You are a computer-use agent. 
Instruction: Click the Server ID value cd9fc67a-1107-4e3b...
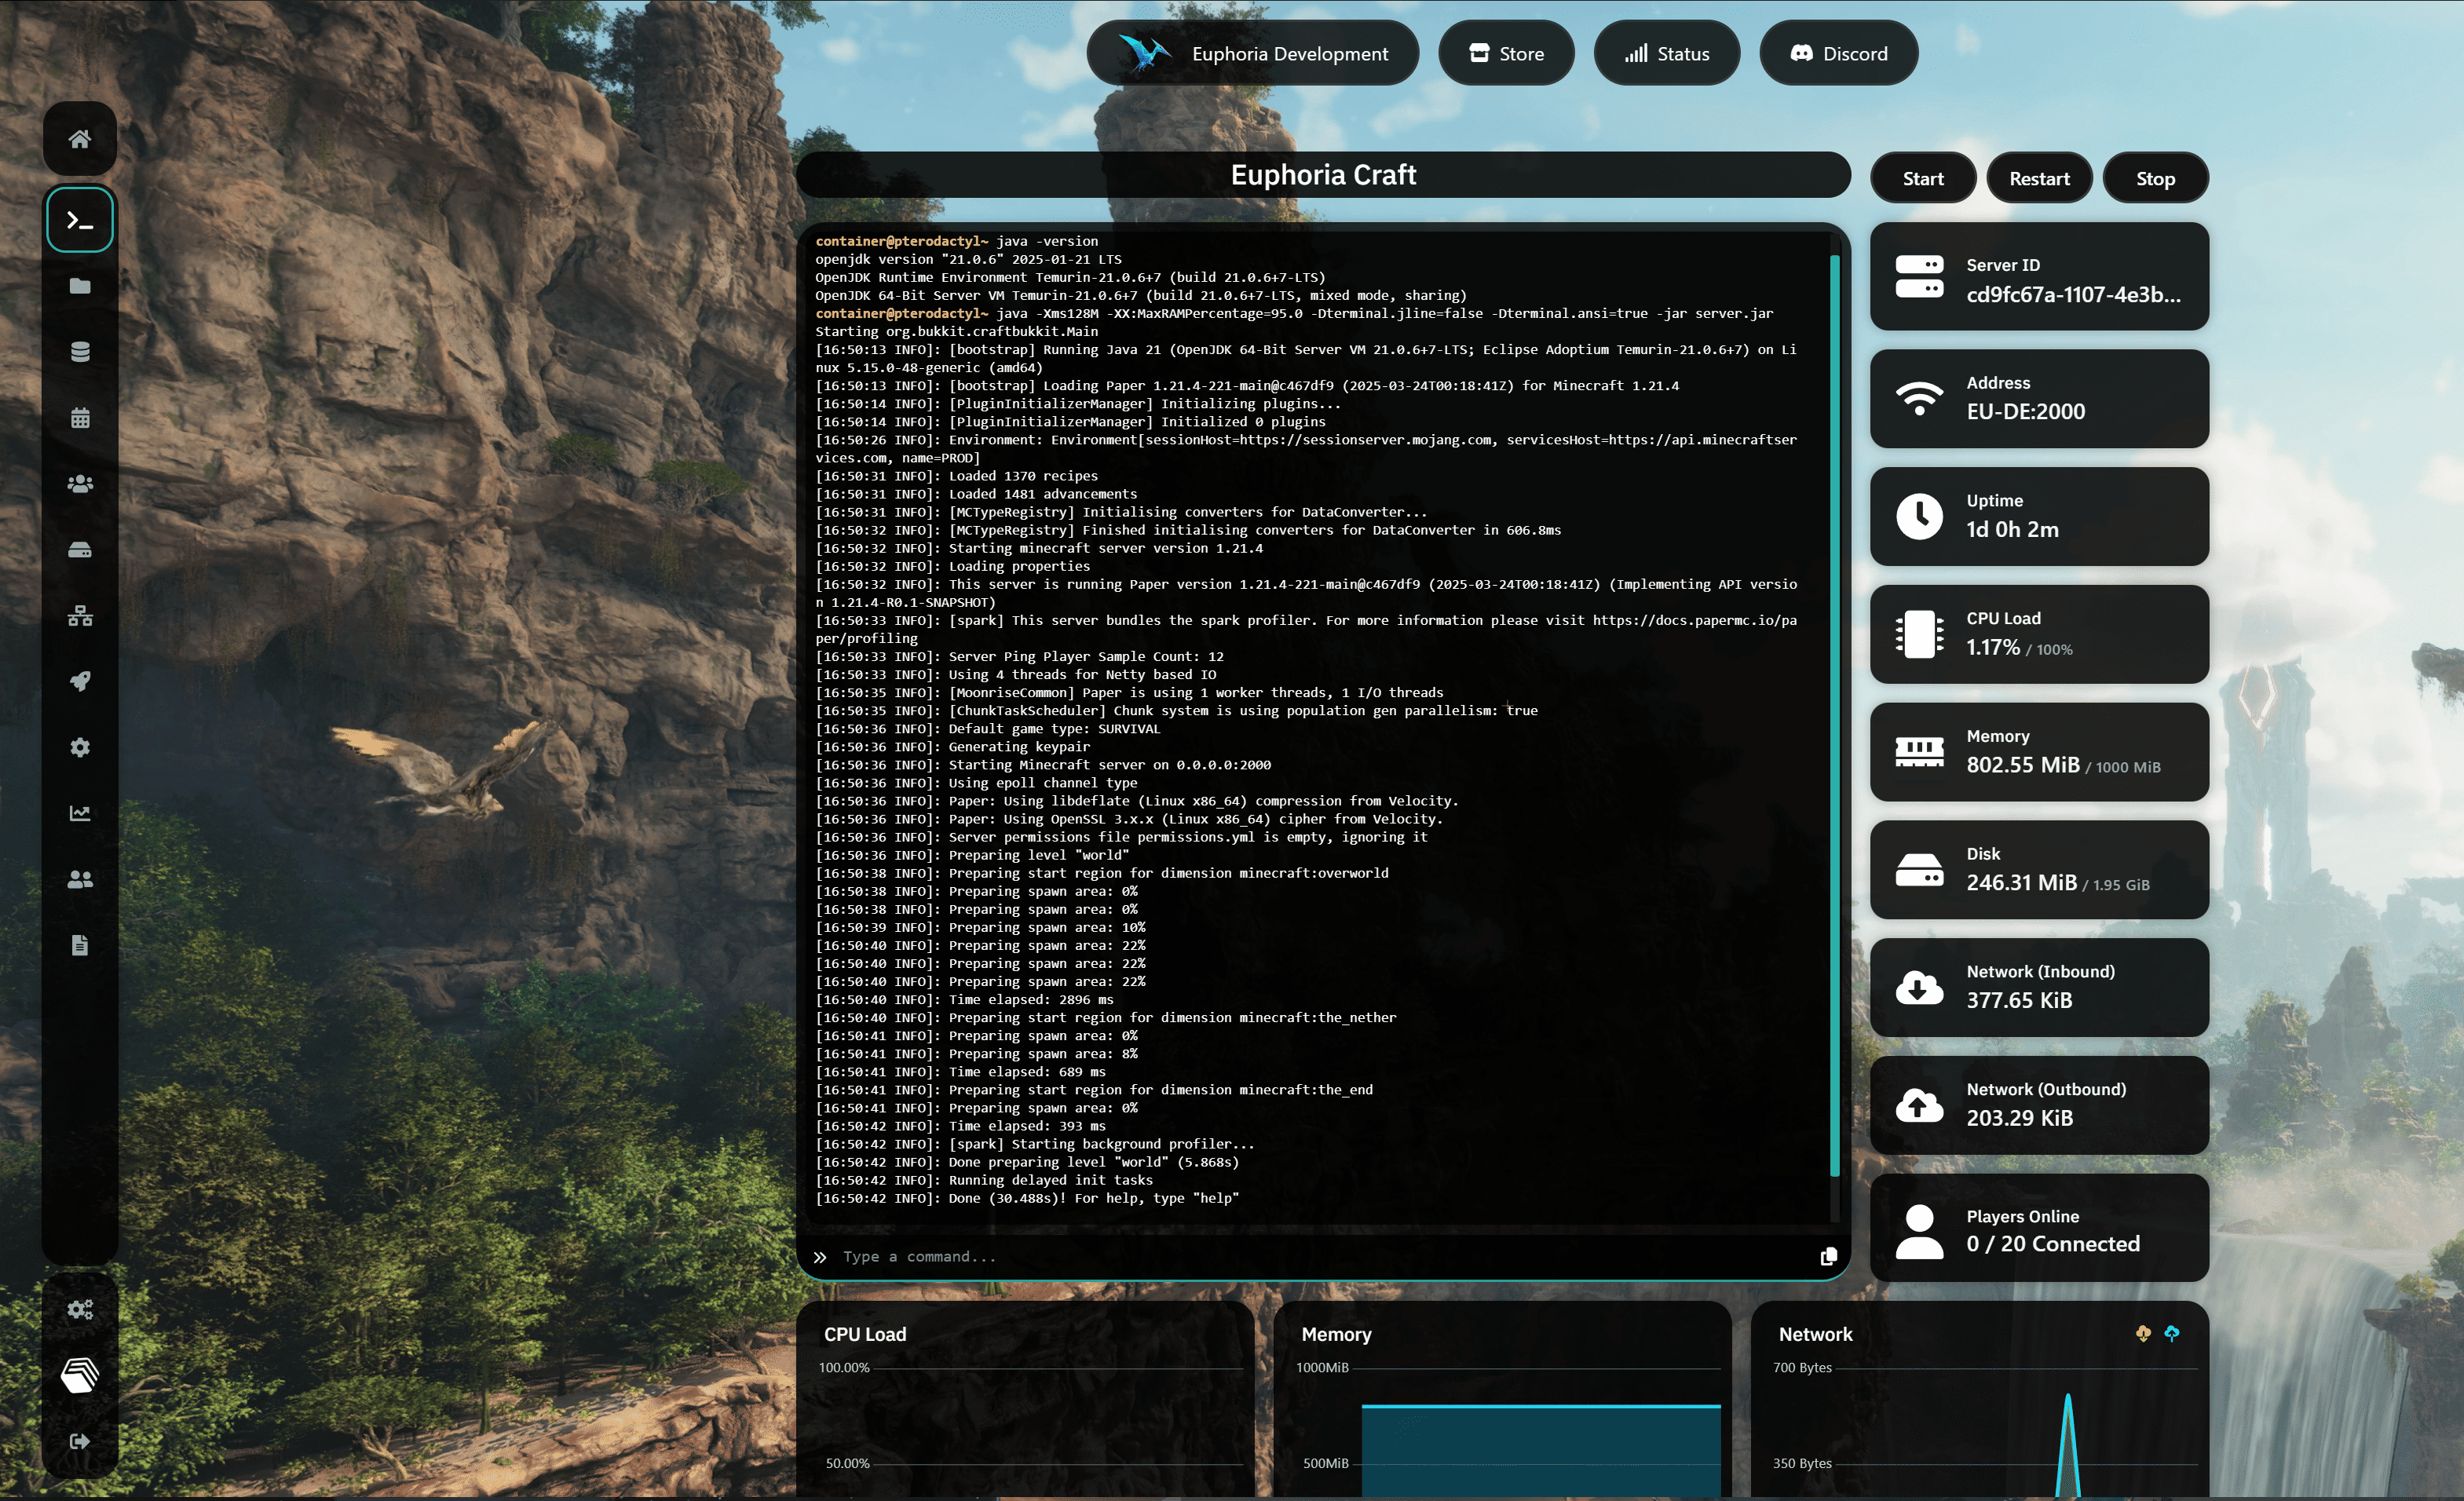click(x=2073, y=294)
